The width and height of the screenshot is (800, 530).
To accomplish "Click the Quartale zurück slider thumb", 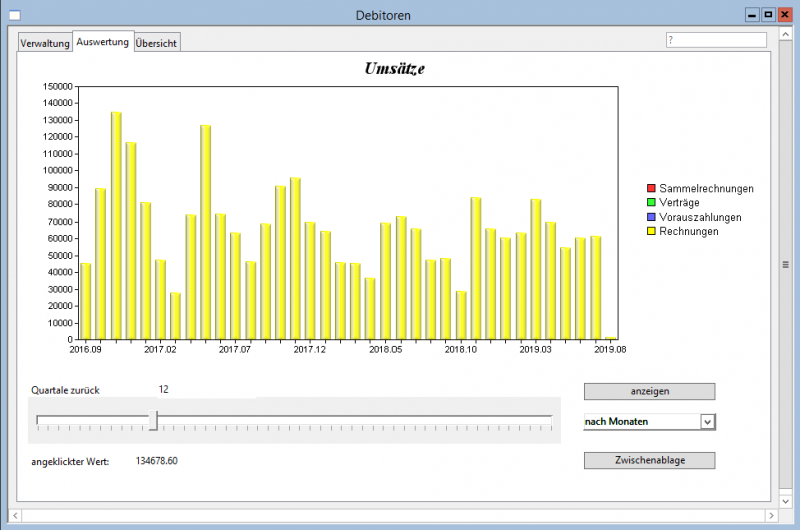I will point(153,421).
